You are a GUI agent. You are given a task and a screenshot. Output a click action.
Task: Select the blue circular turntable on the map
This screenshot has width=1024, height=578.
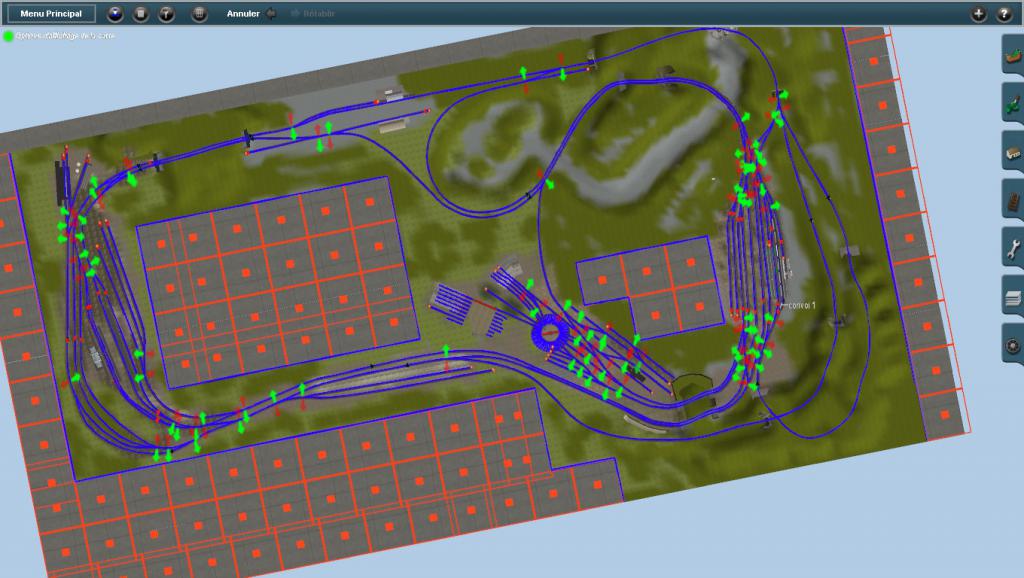(550, 333)
